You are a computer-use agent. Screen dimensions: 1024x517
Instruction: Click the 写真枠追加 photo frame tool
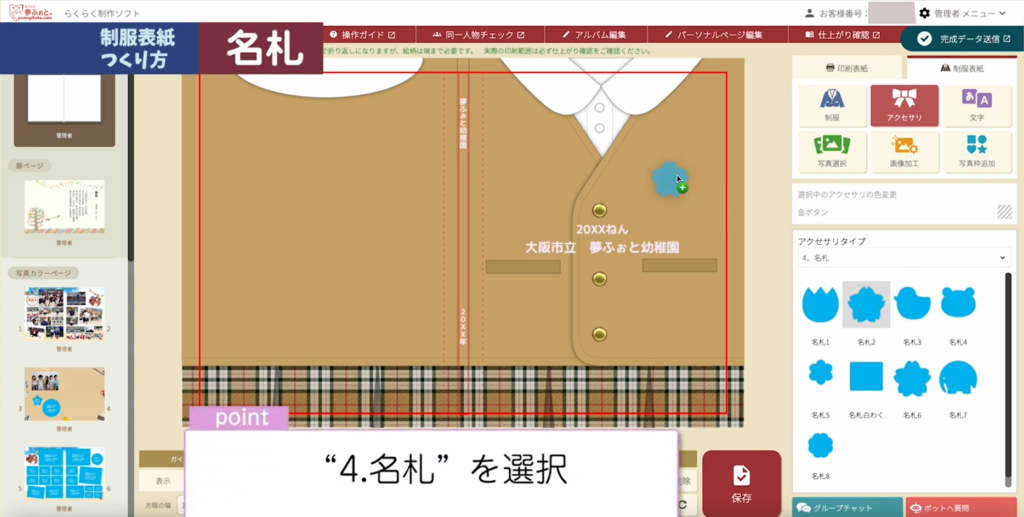point(976,151)
